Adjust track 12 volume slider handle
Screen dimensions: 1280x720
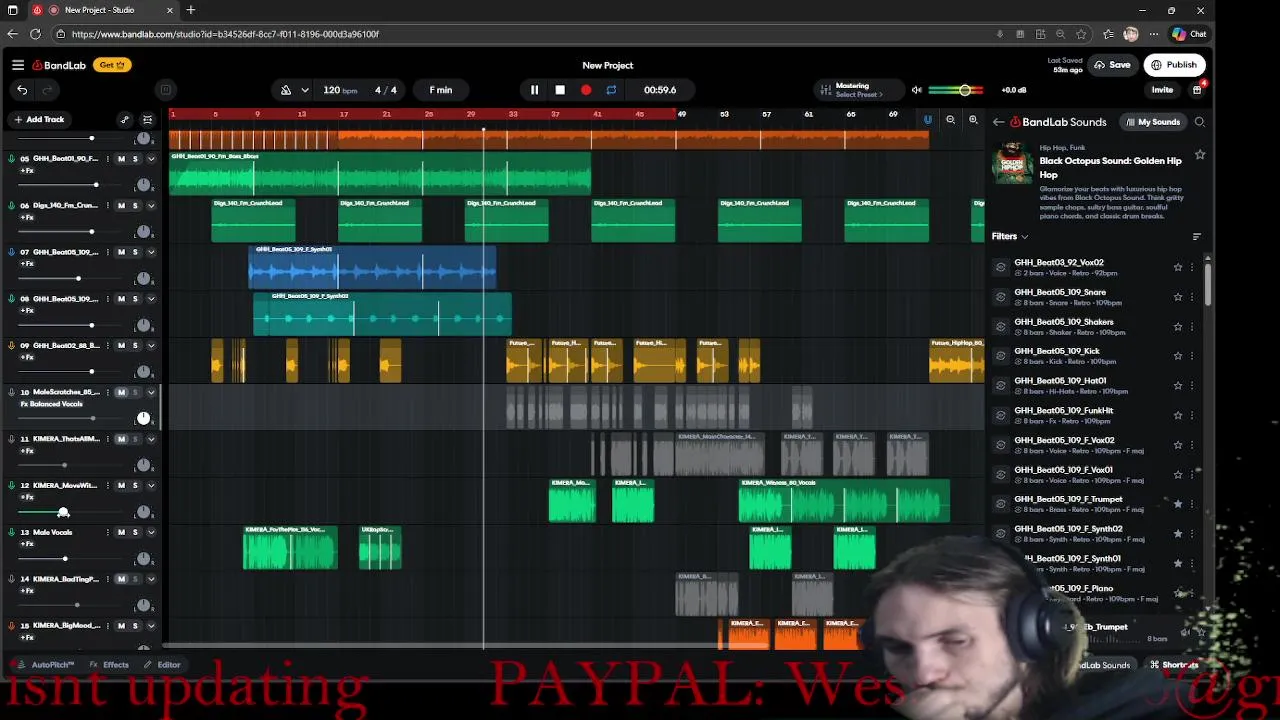tap(63, 512)
